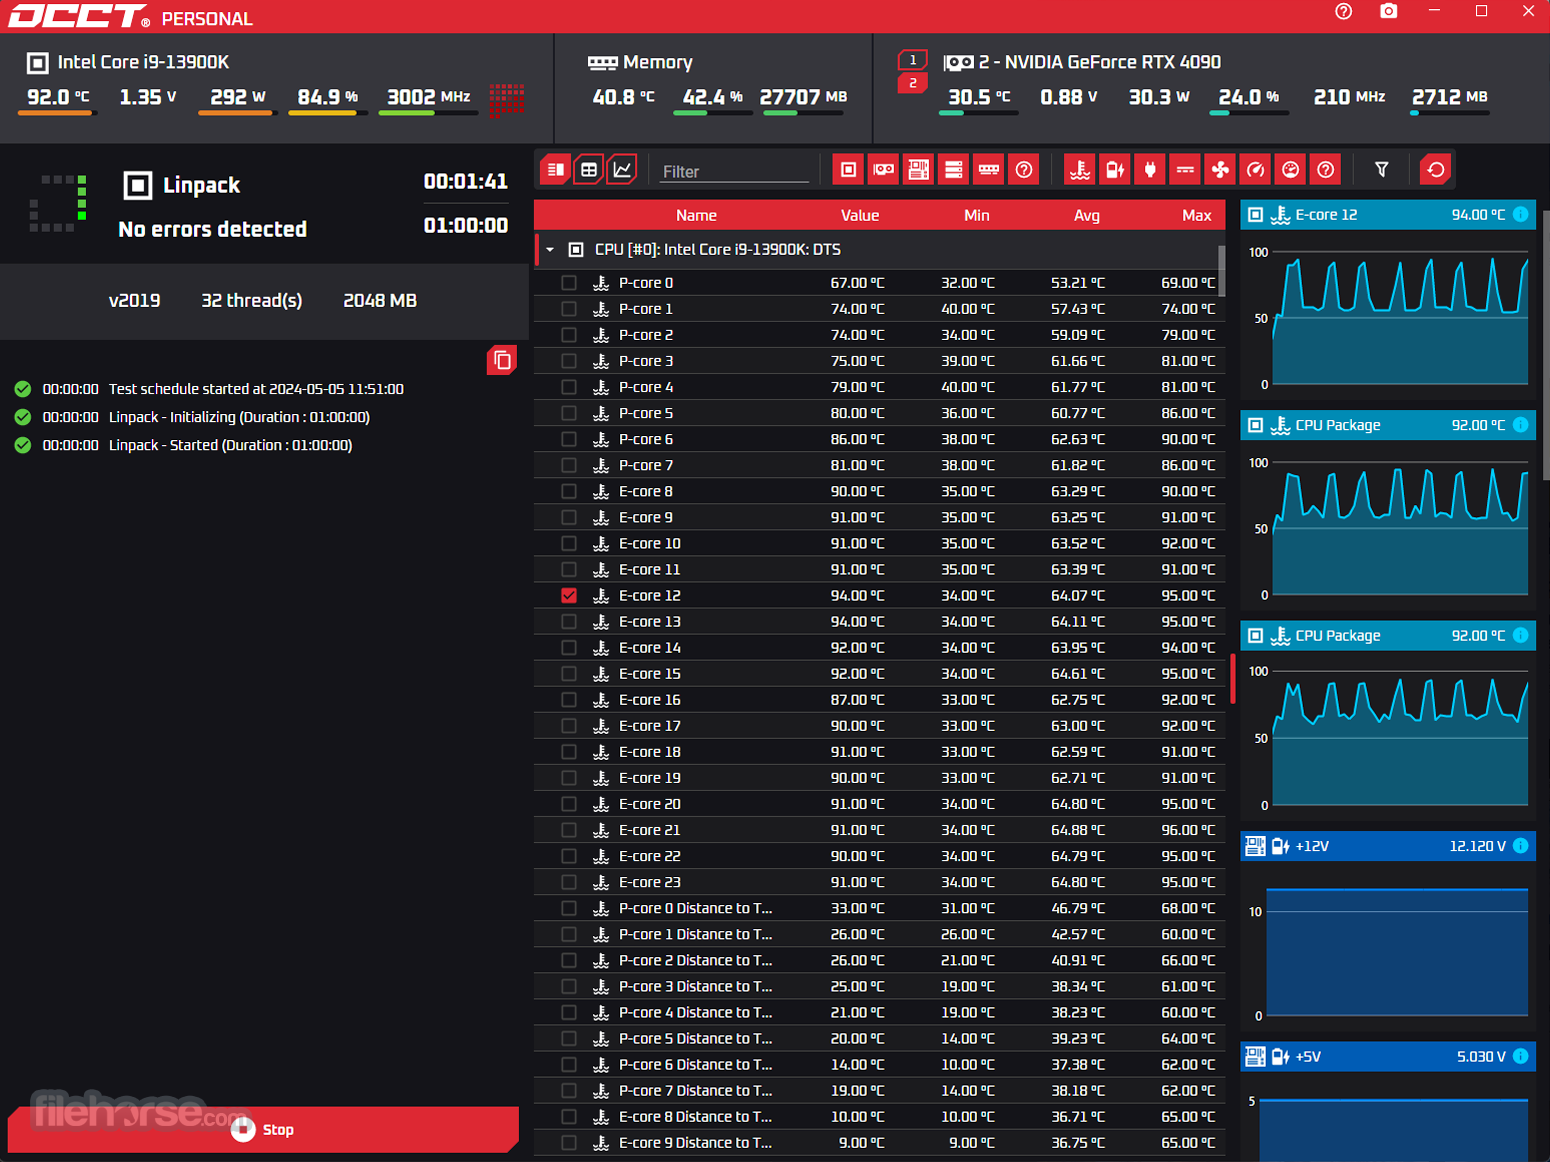The height and width of the screenshot is (1162, 1550).
Task: Check the P-core 3 checkbox
Action: tap(569, 361)
